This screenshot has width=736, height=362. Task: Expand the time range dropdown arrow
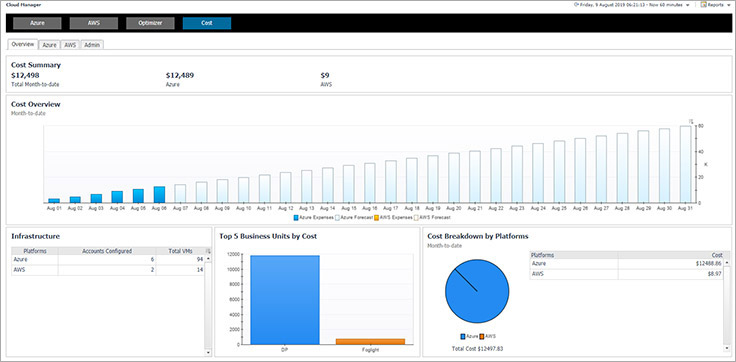(x=688, y=5)
